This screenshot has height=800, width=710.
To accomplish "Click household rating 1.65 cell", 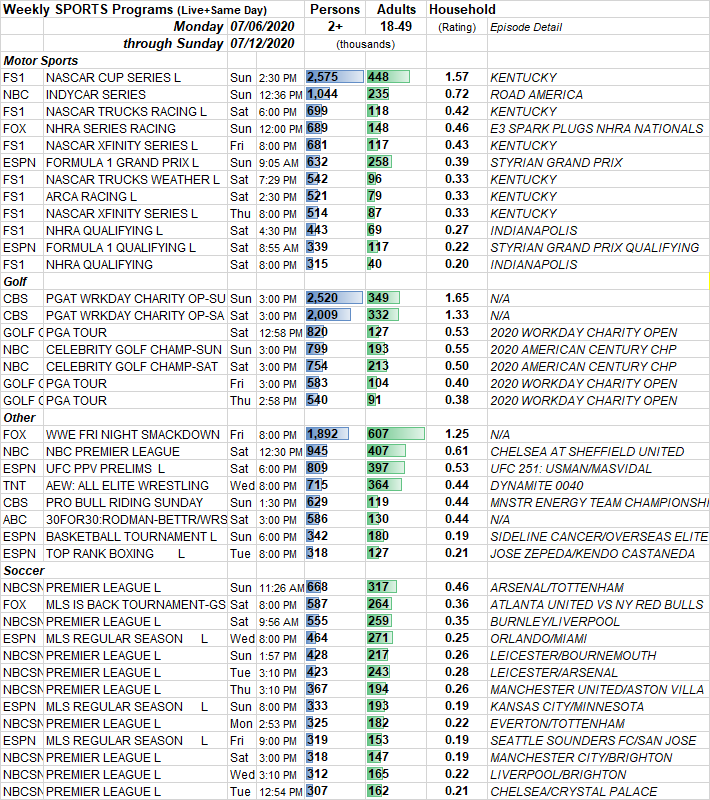I will coord(457,298).
